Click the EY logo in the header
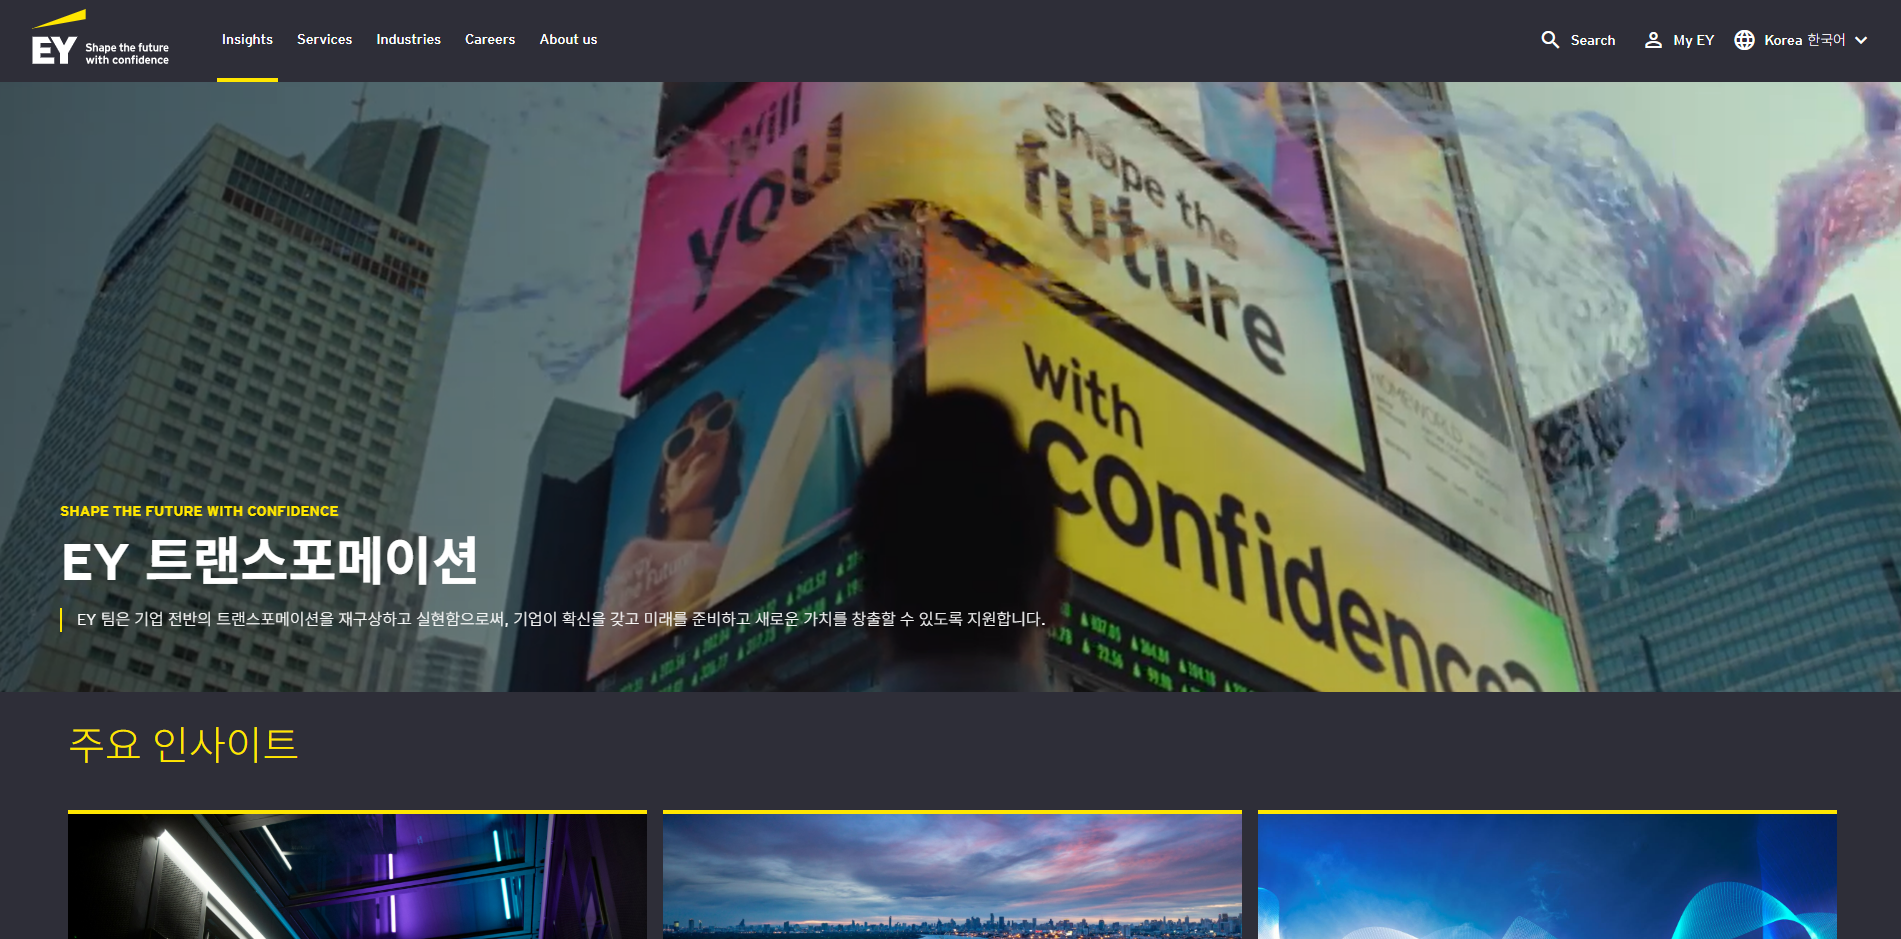 point(54,40)
